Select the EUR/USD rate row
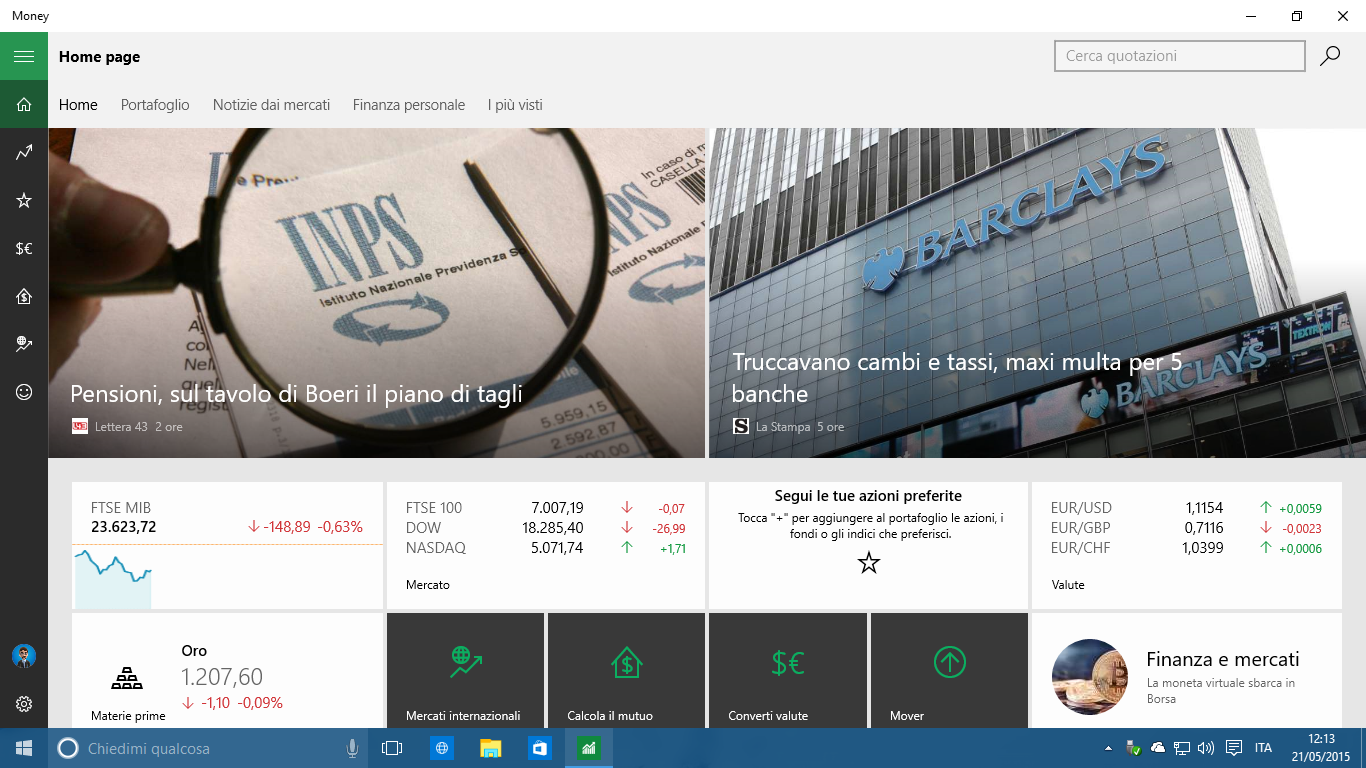Image resolution: width=1366 pixels, height=768 pixels. 1186,508
